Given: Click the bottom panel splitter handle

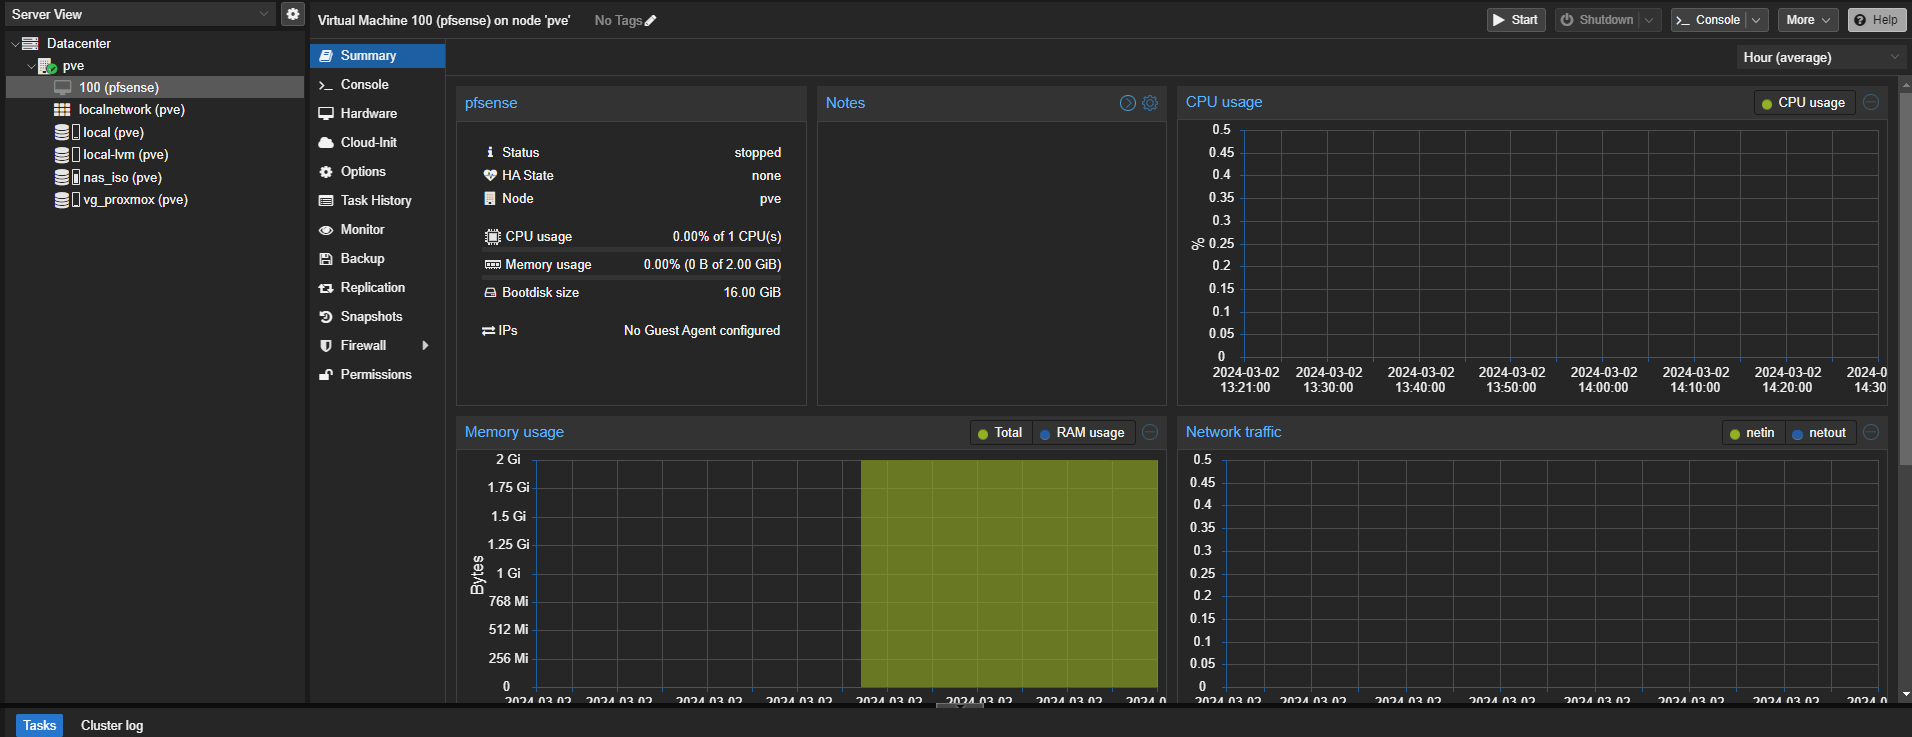Looking at the screenshot, I should [x=959, y=705].
